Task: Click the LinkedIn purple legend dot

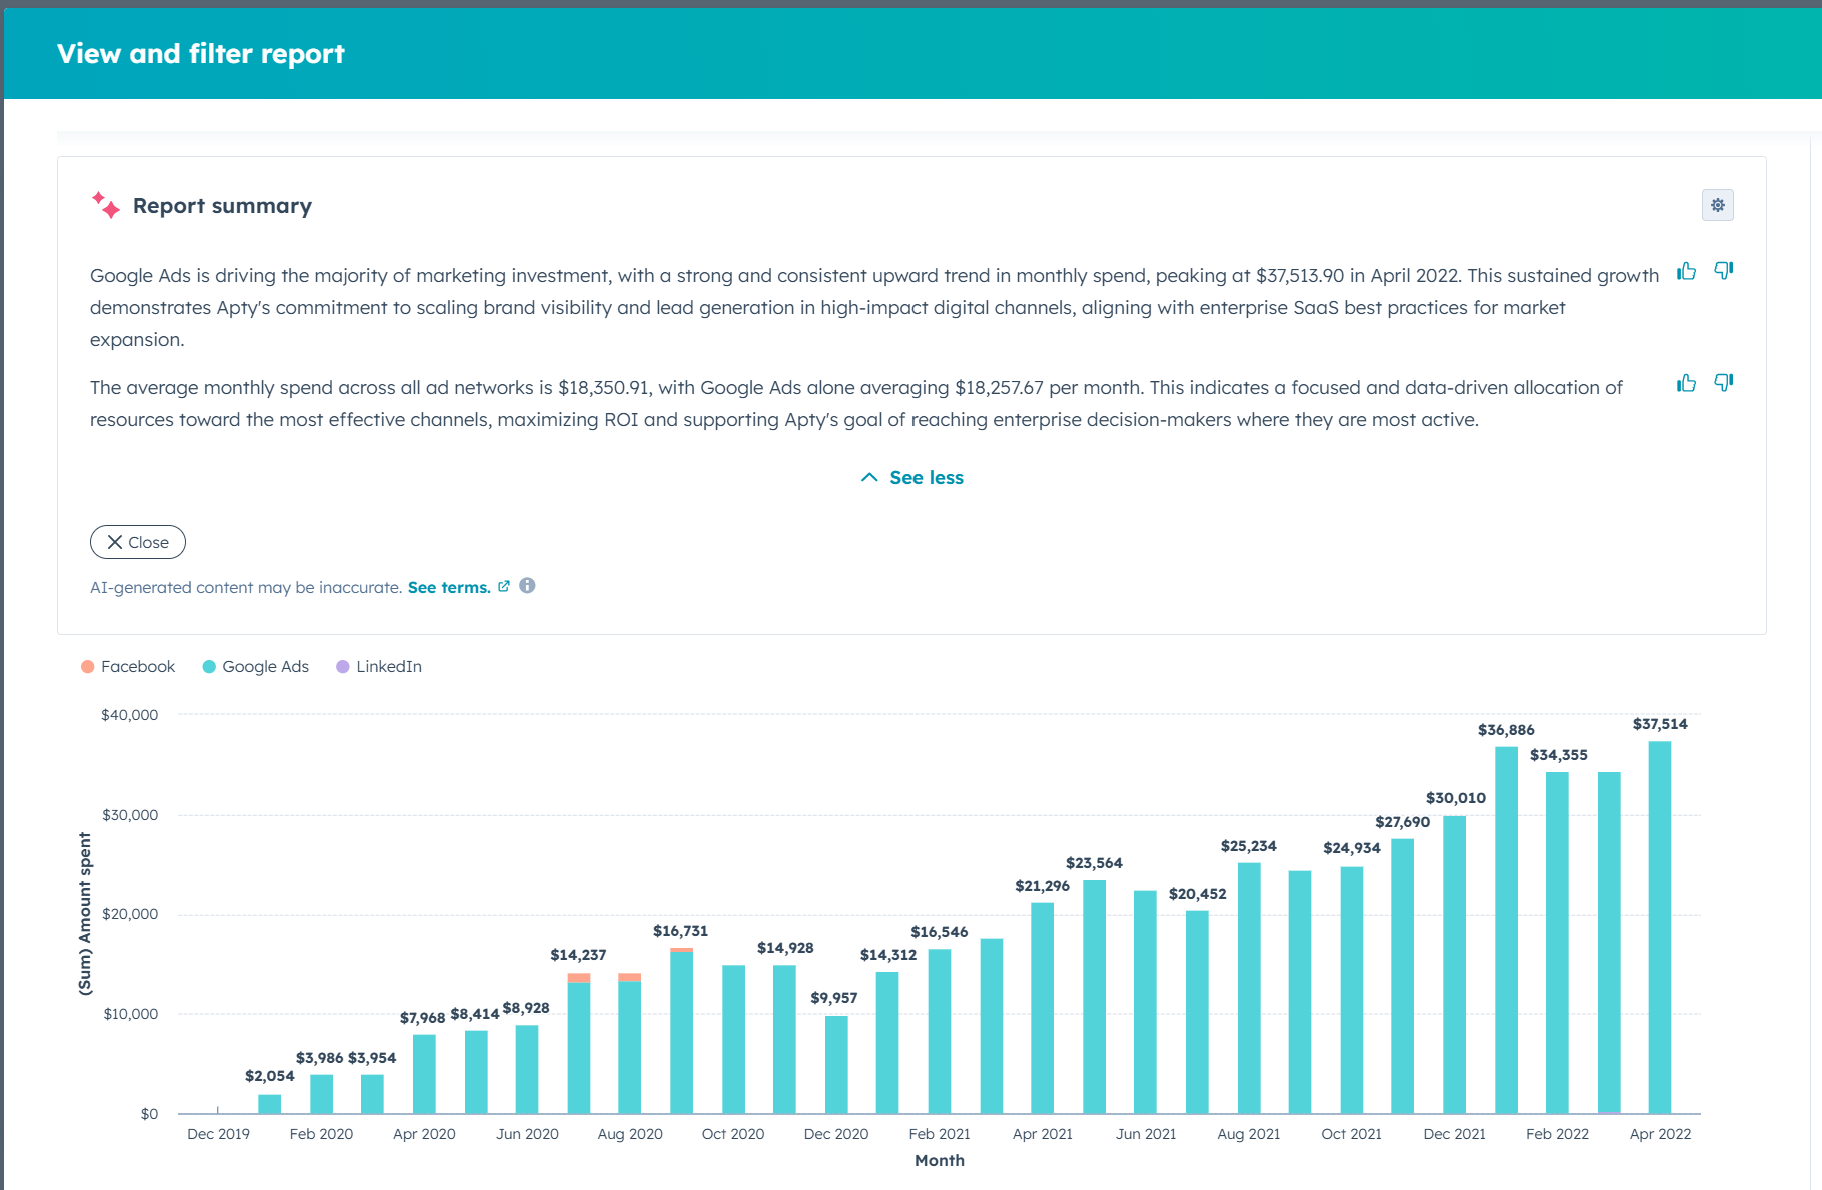Action: 343,667
